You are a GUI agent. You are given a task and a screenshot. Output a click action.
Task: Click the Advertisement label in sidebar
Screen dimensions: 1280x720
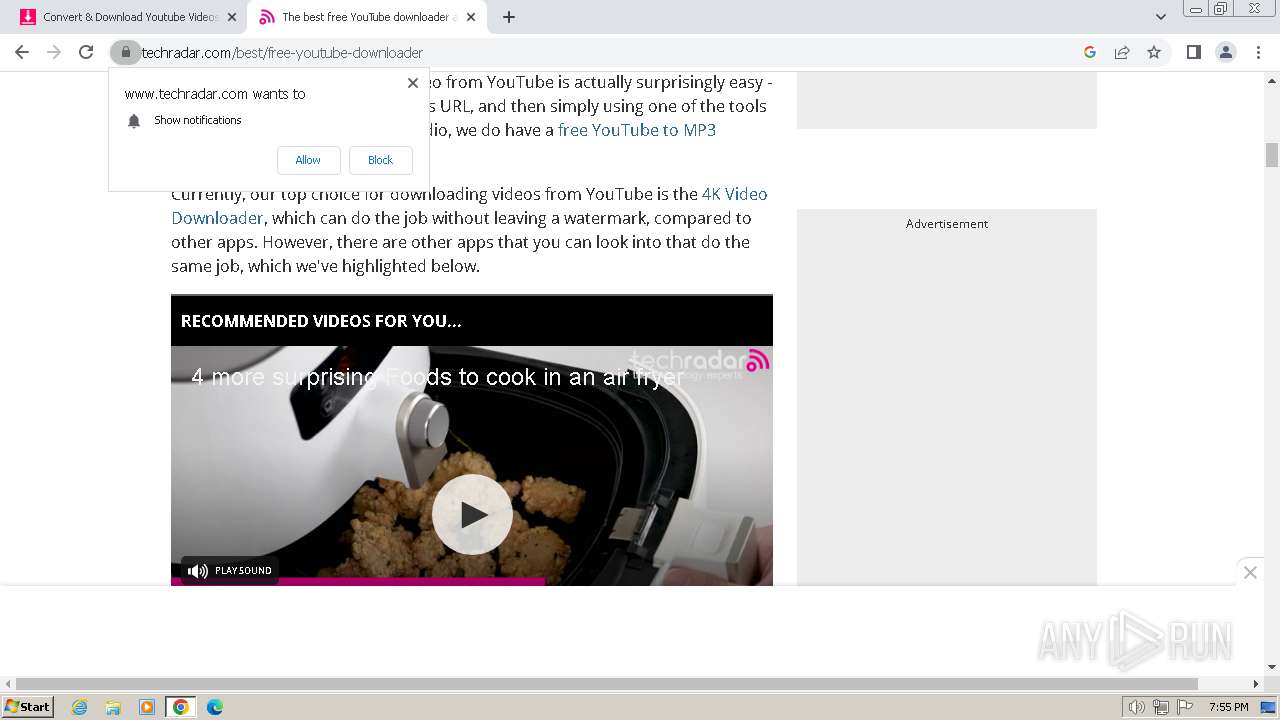(x=947, y=224)
